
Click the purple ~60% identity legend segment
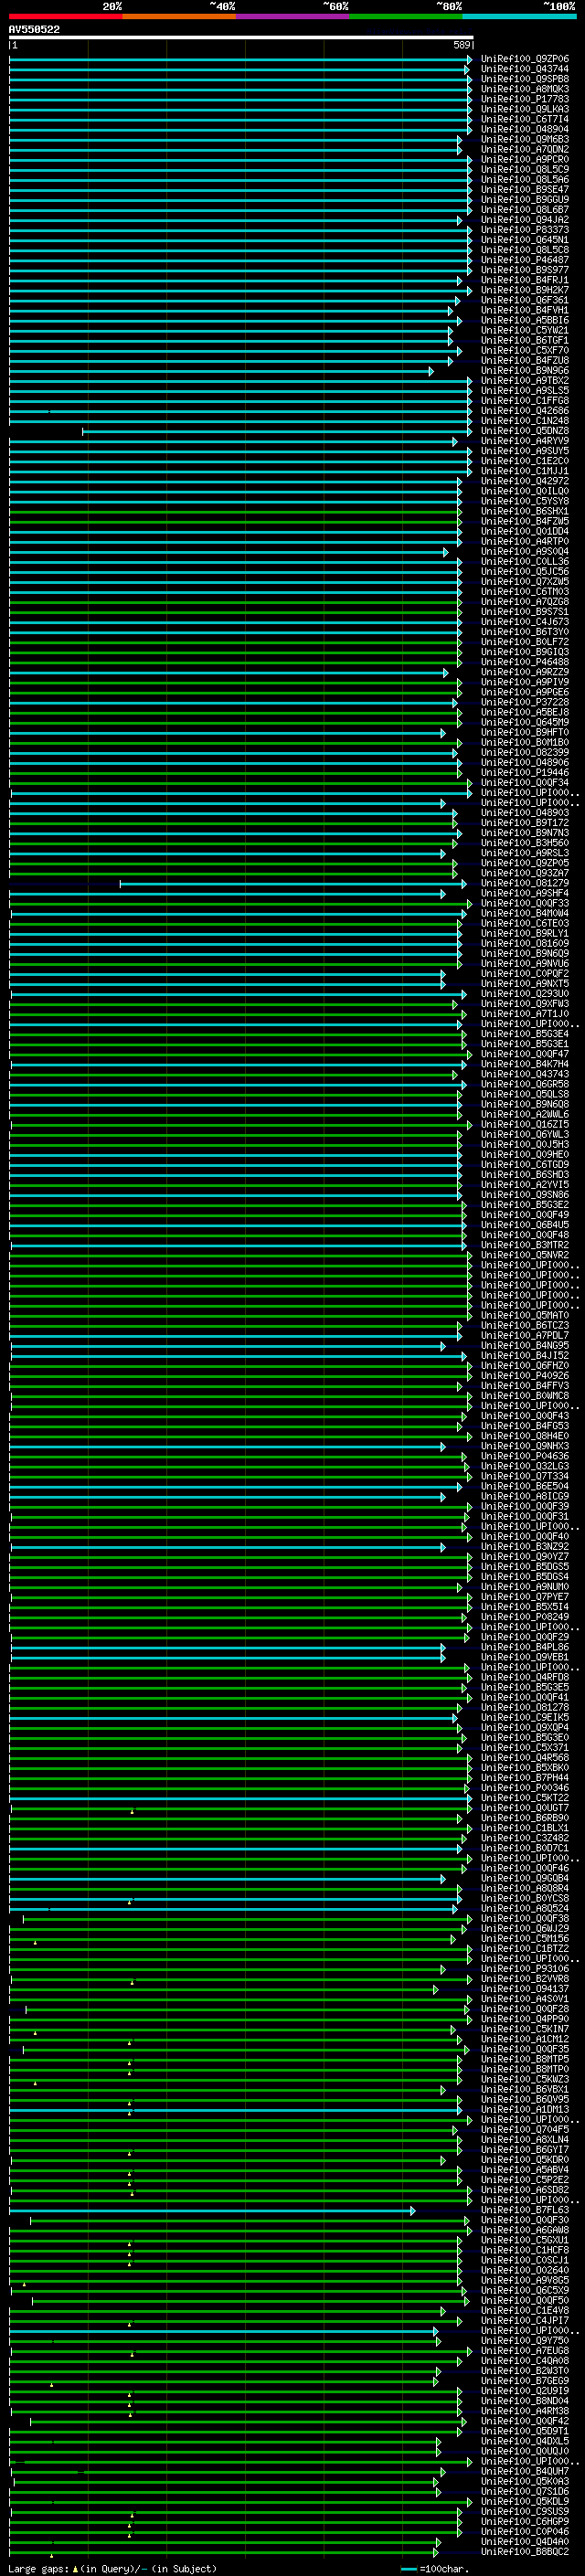293,16
